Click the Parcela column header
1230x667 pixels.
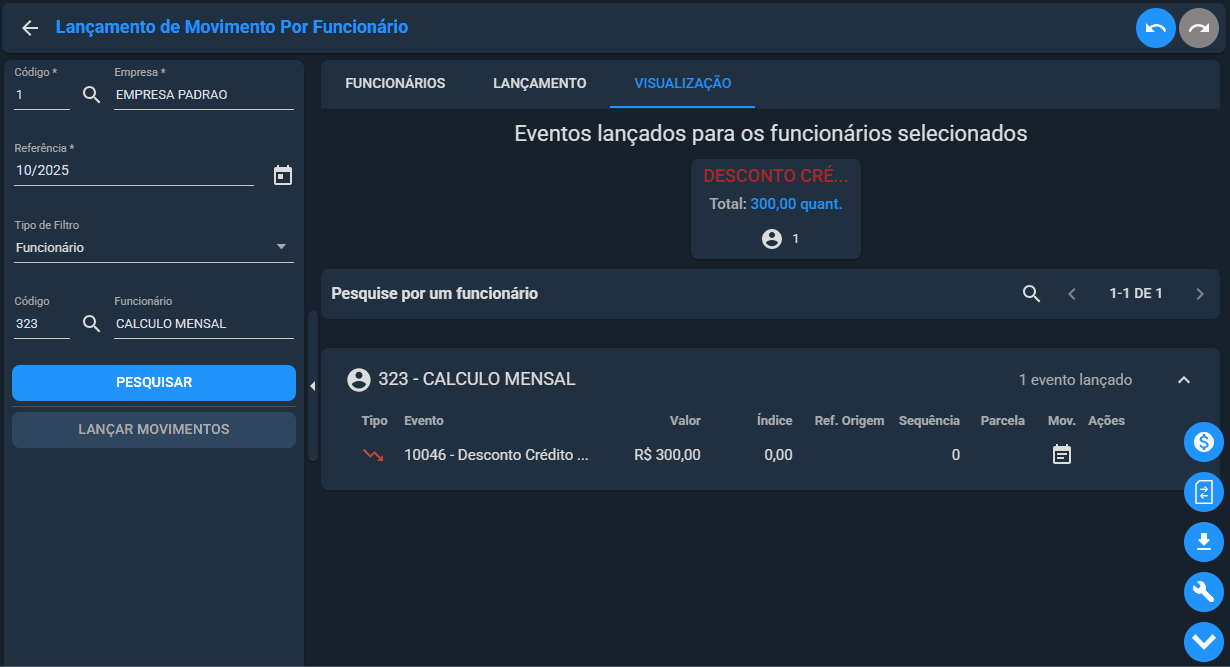click(x=1003, y=421)
